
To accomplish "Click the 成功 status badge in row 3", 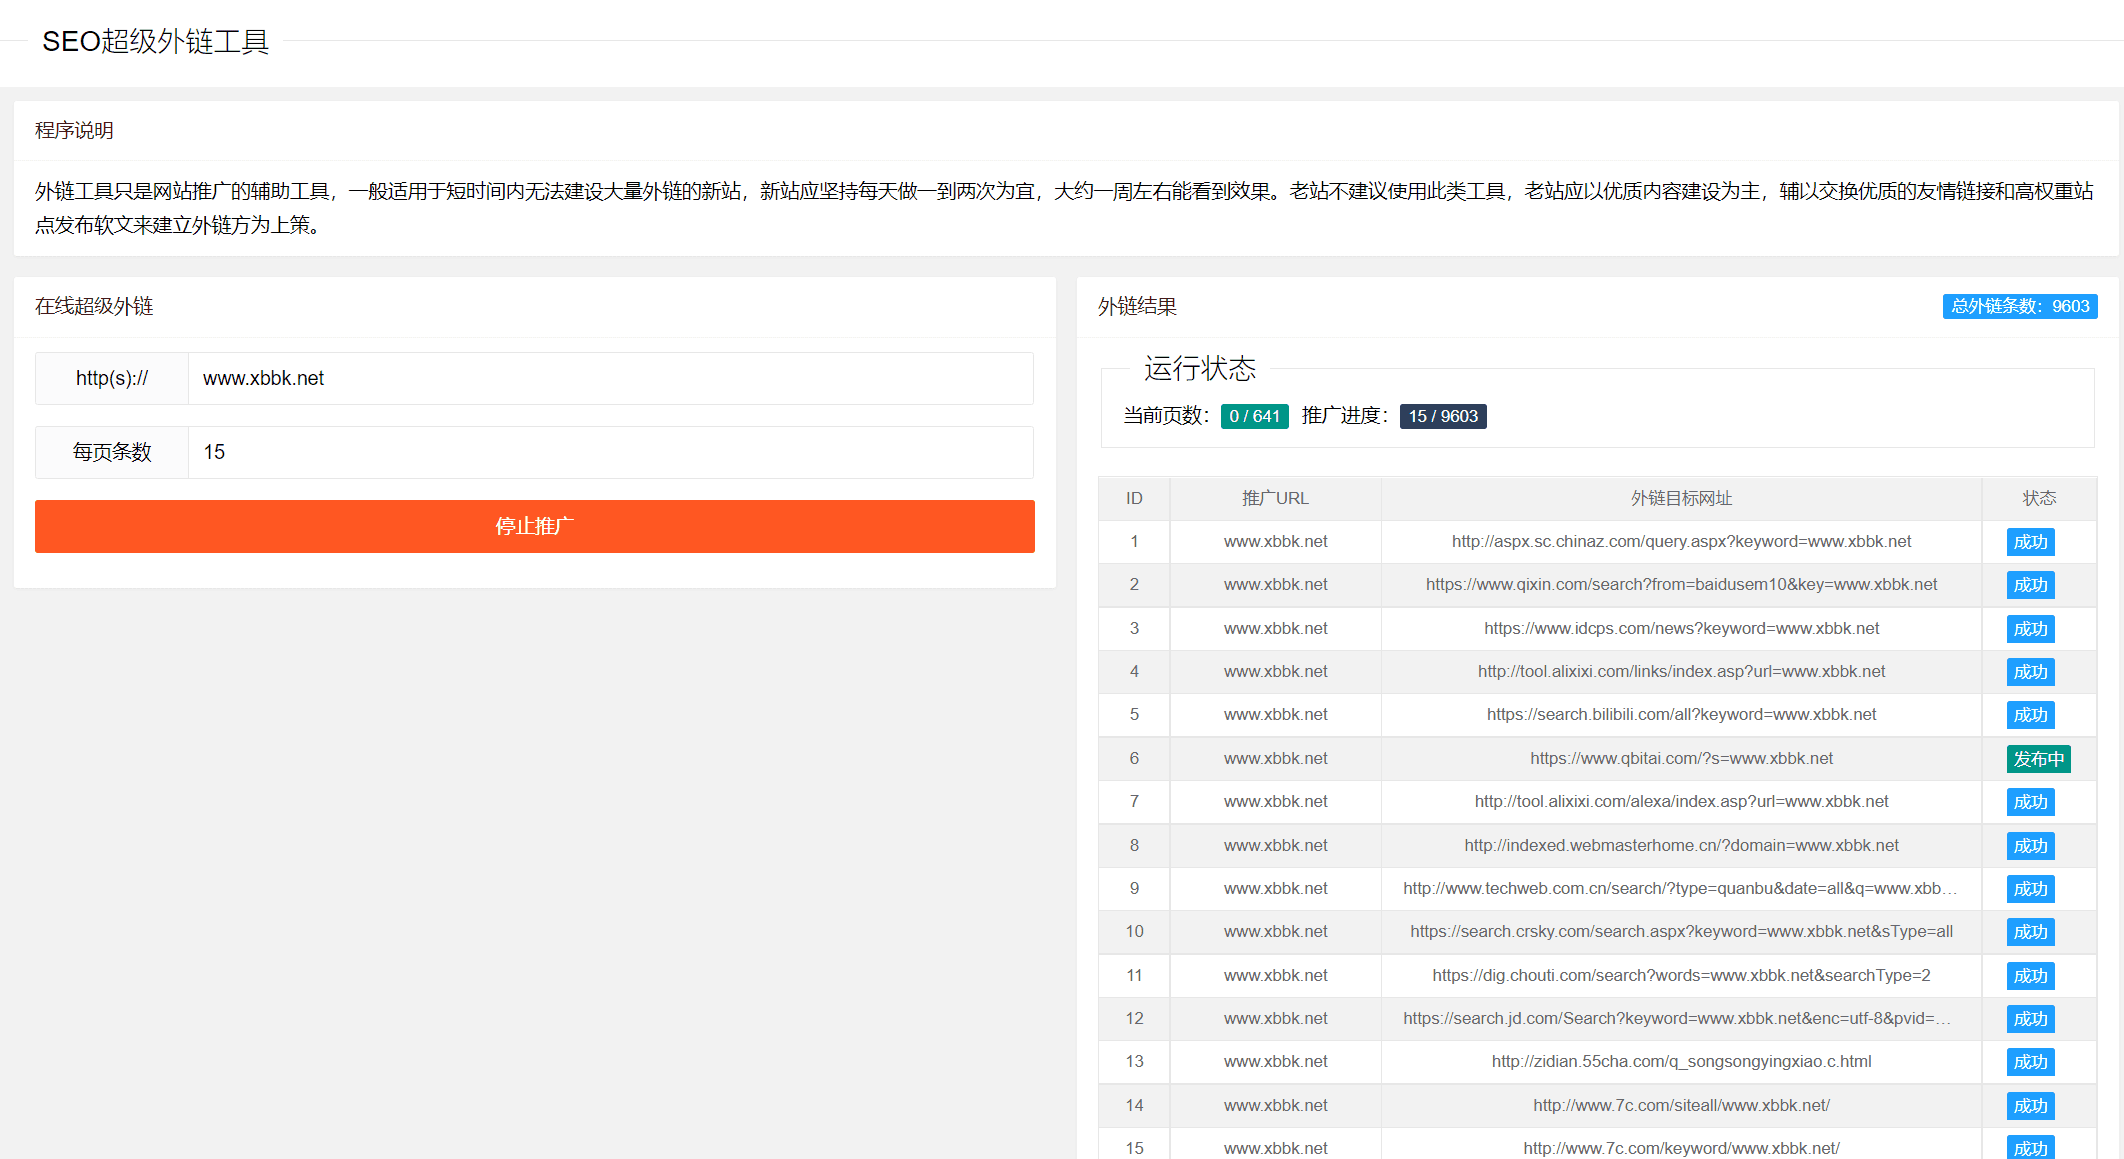I will pyautogui.click(x=2030, y=629).
